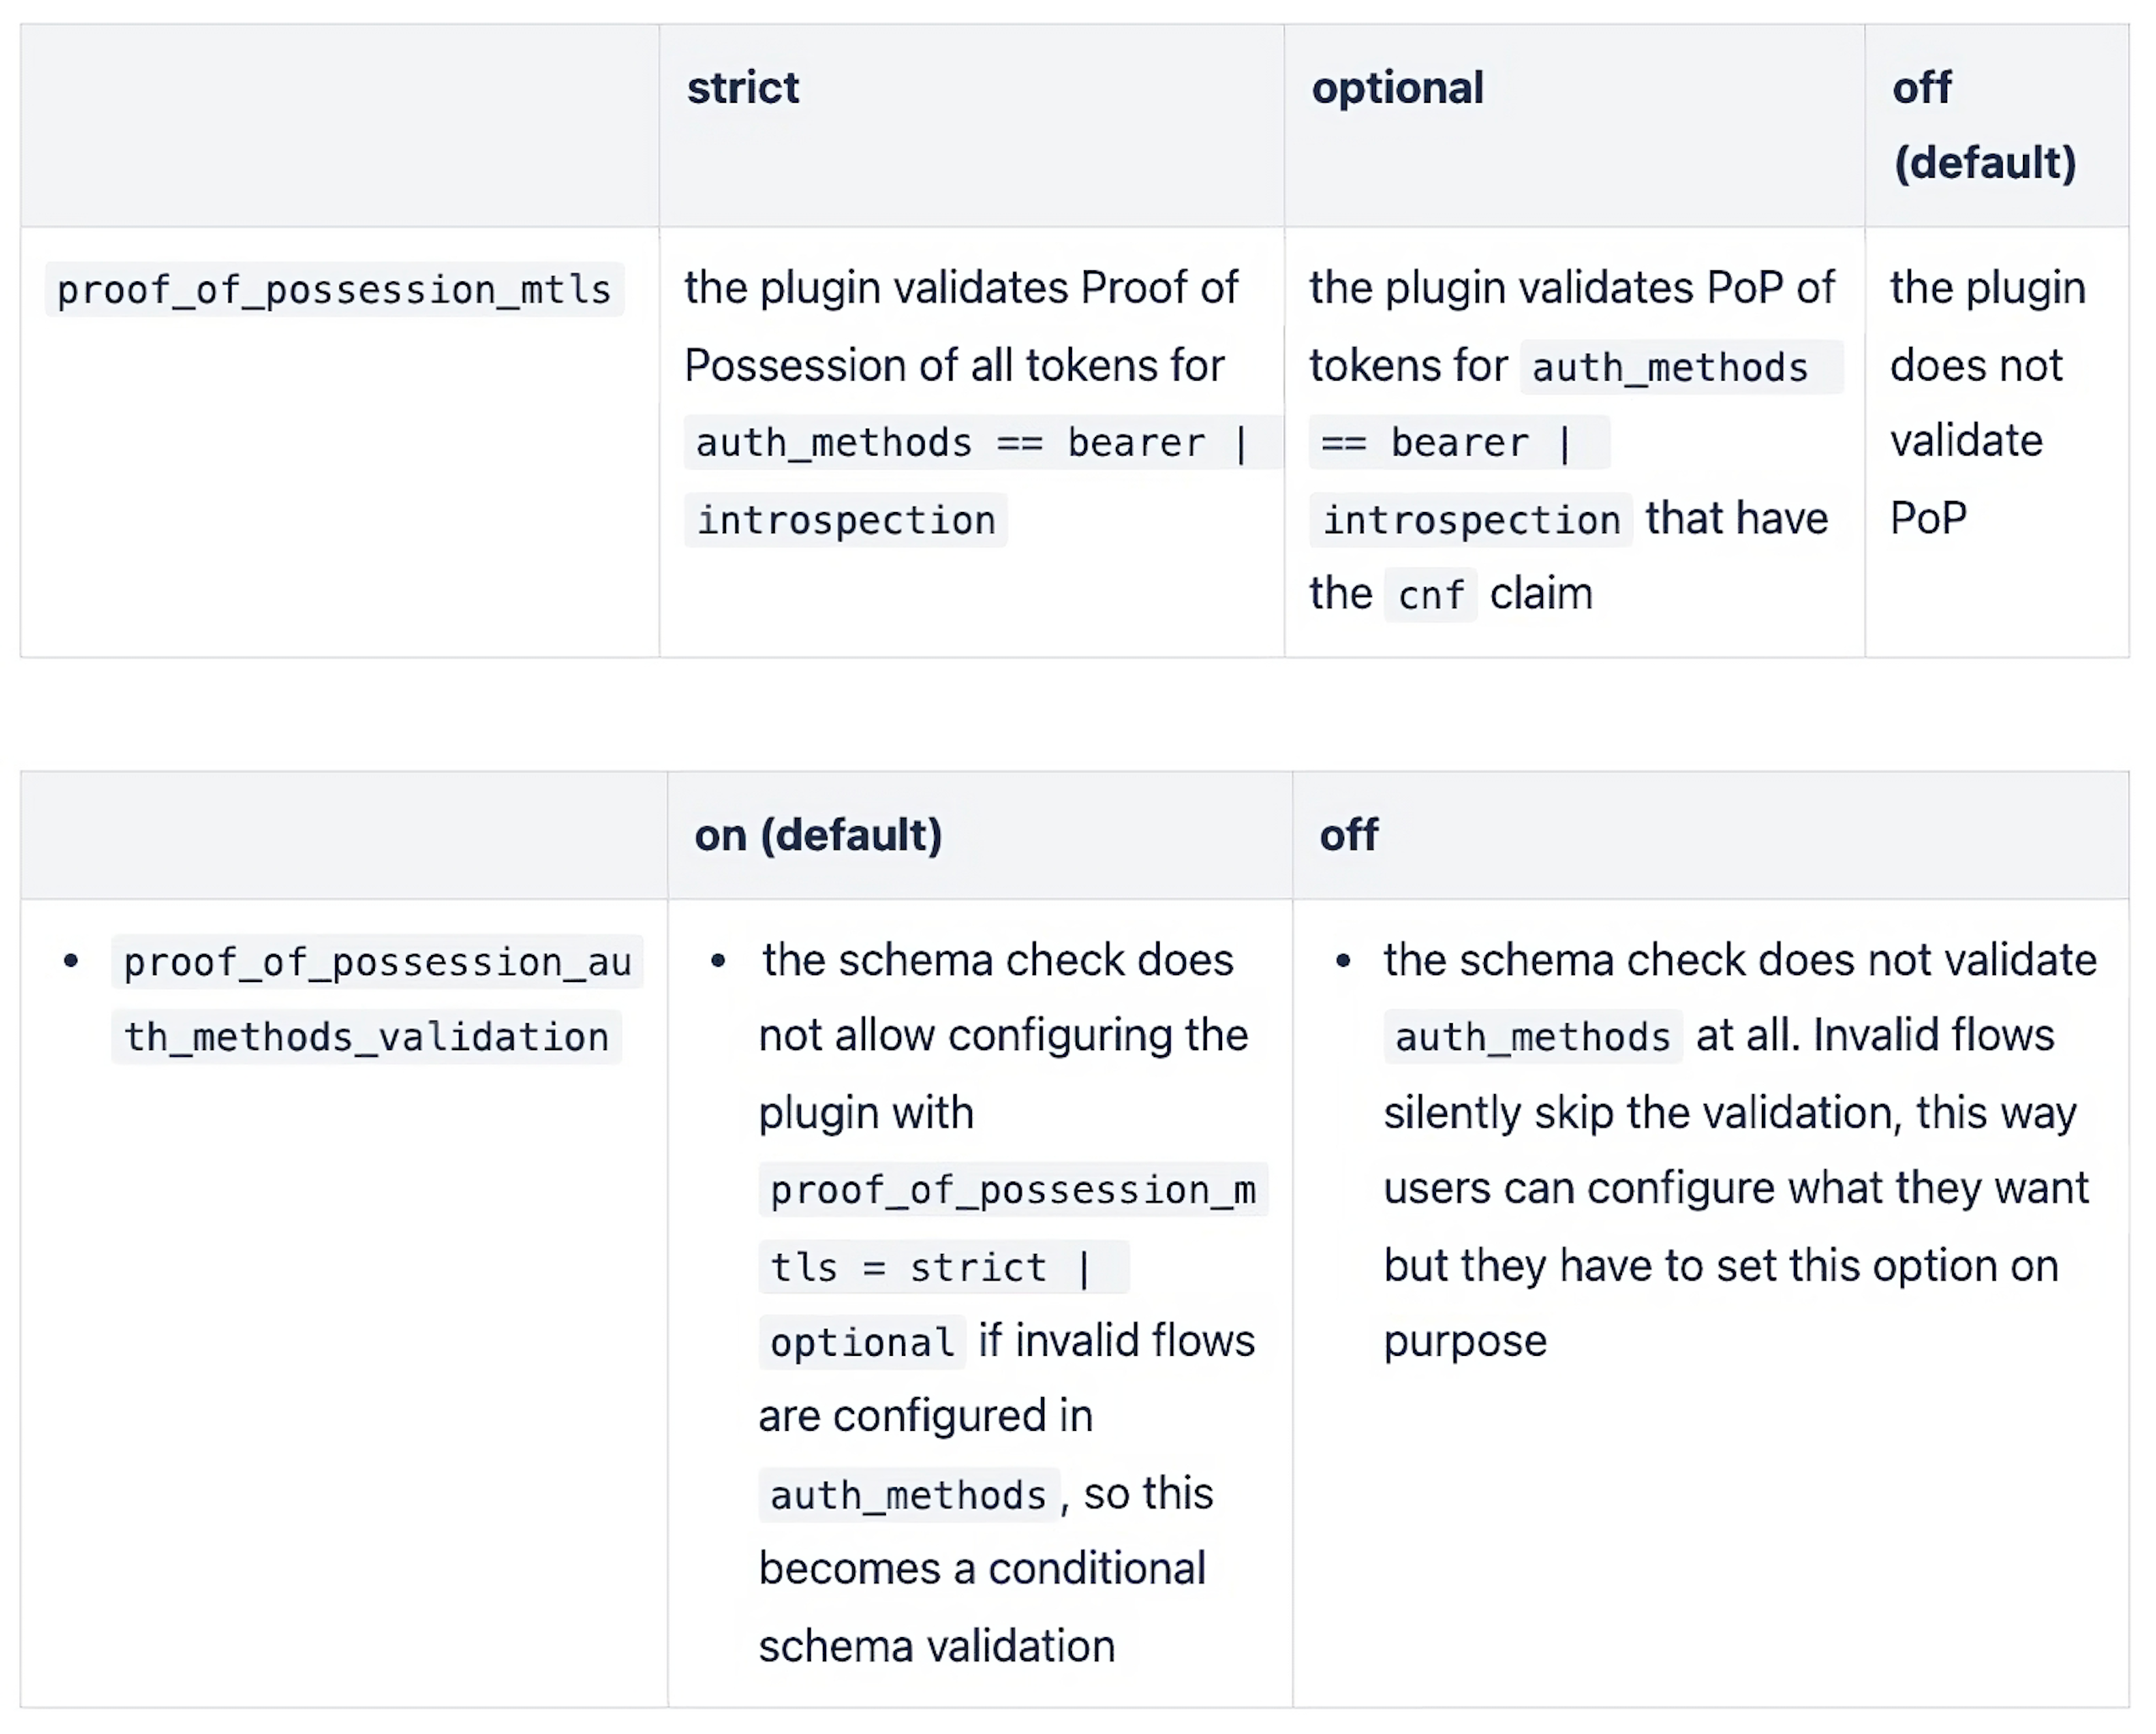Click the "strict" column header

point(743,88)
